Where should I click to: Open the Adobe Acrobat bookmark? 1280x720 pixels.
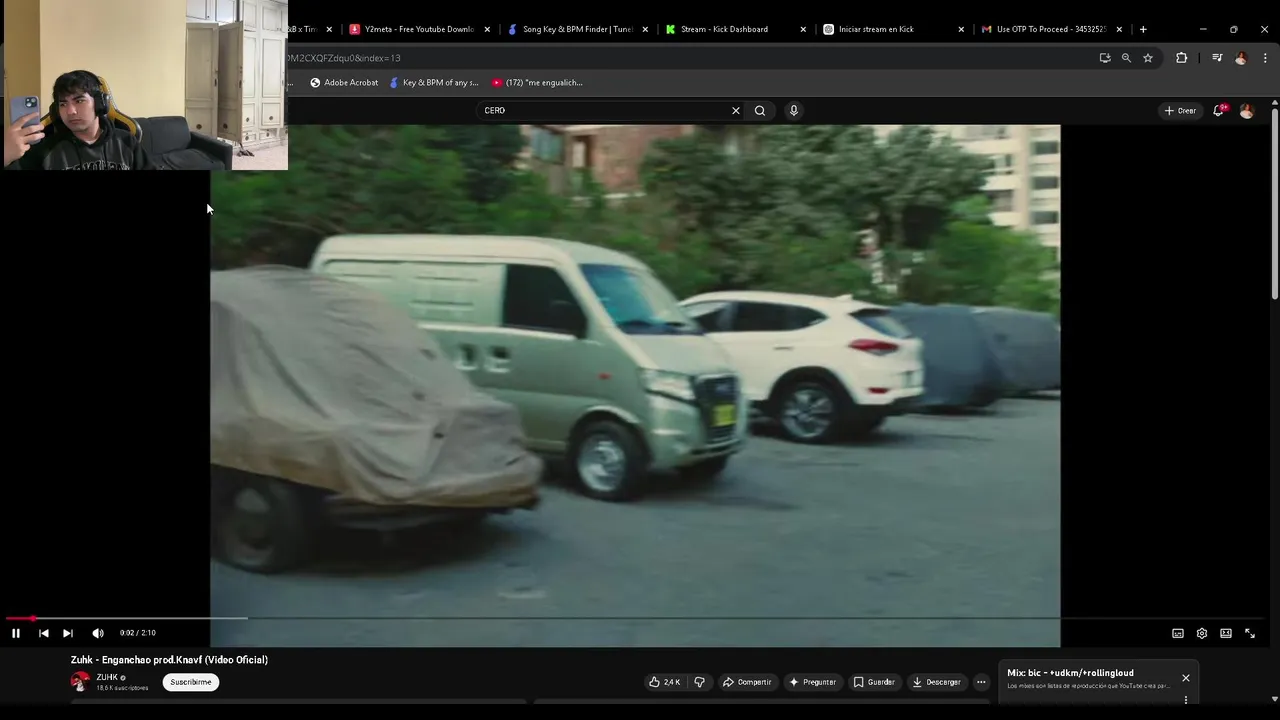pyautogui.click(x=344, y=83)
